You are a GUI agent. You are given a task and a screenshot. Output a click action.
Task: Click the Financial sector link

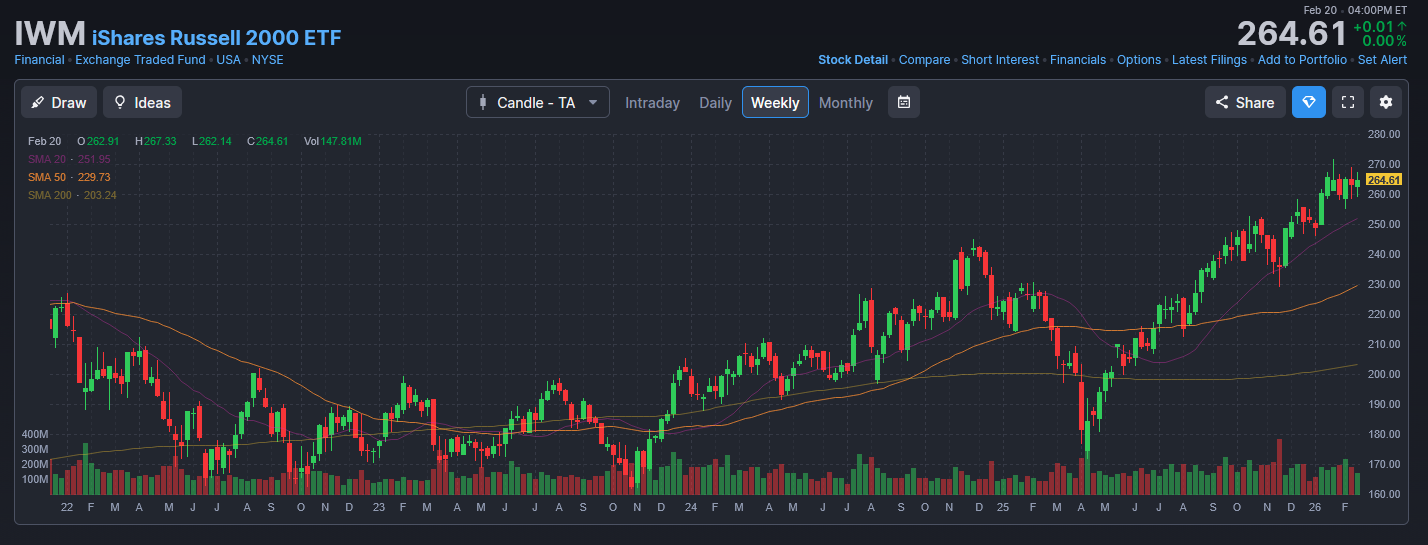click(39, 60)
